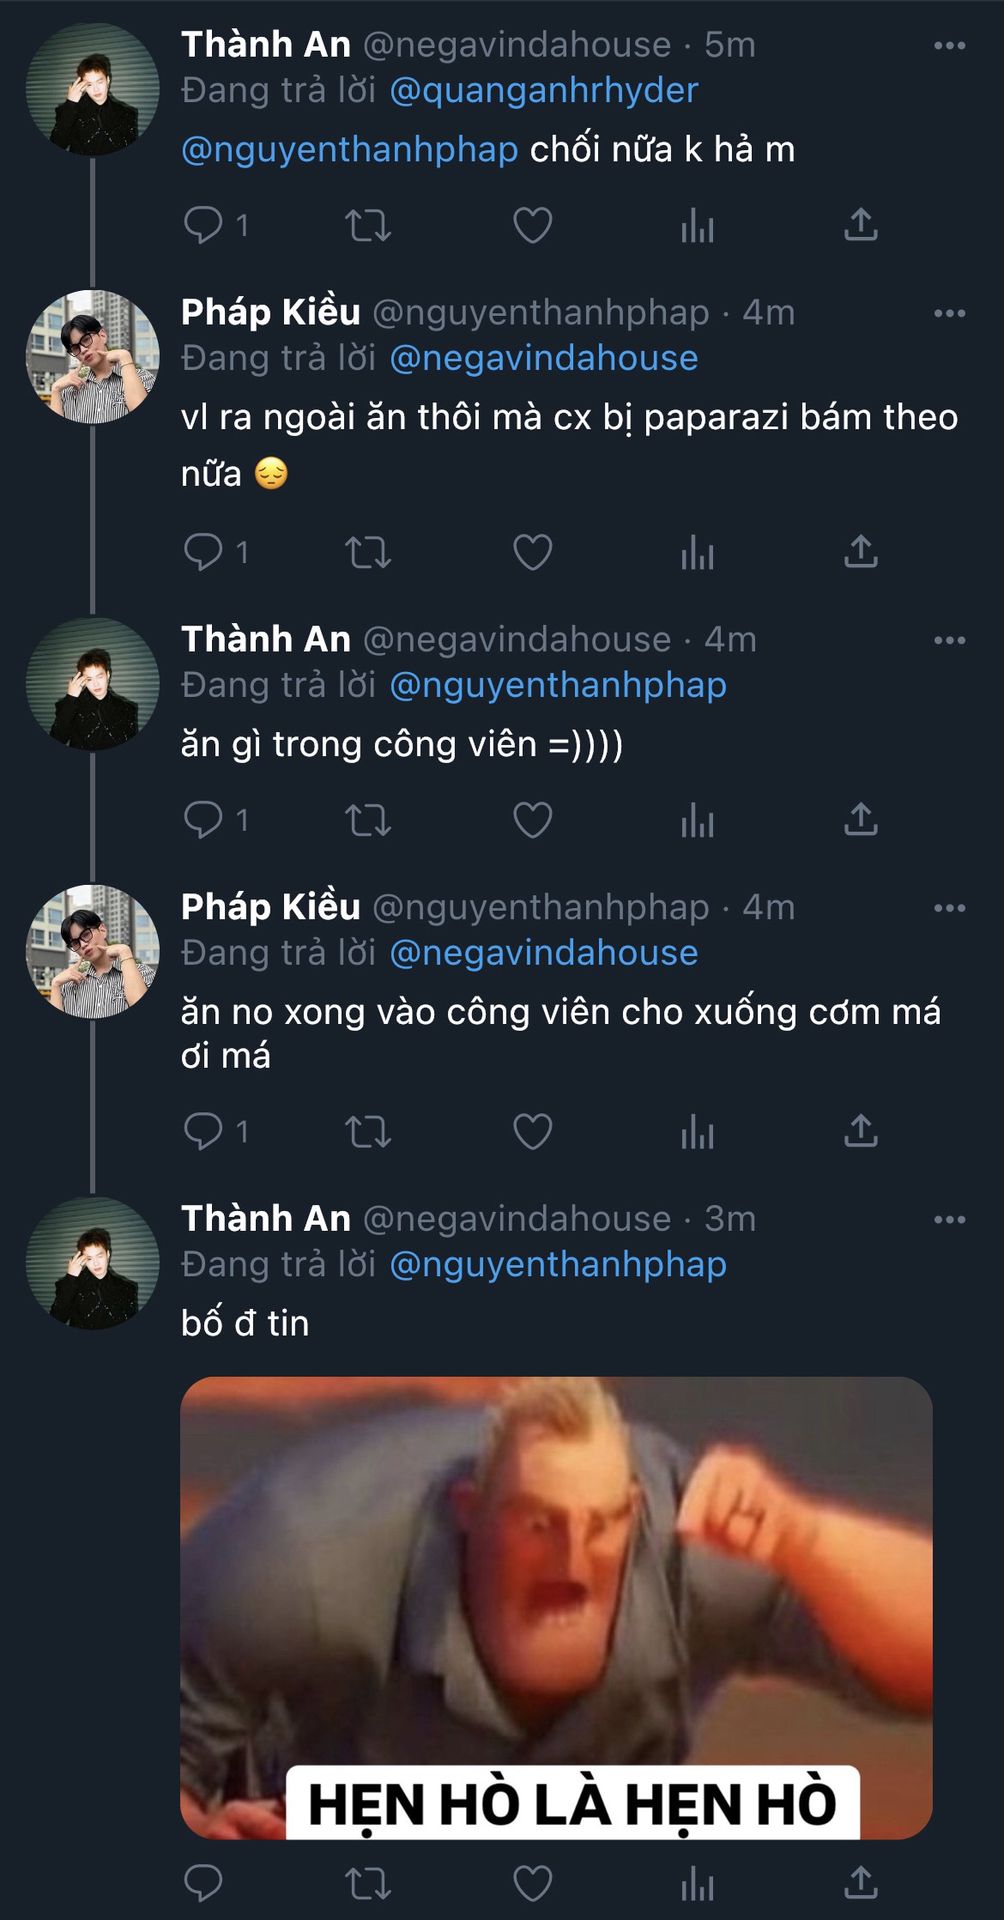Open more options on 'bố đ tin' tweet
The height and width of the screenshot is (1920, 1004).
[949, 1220]
